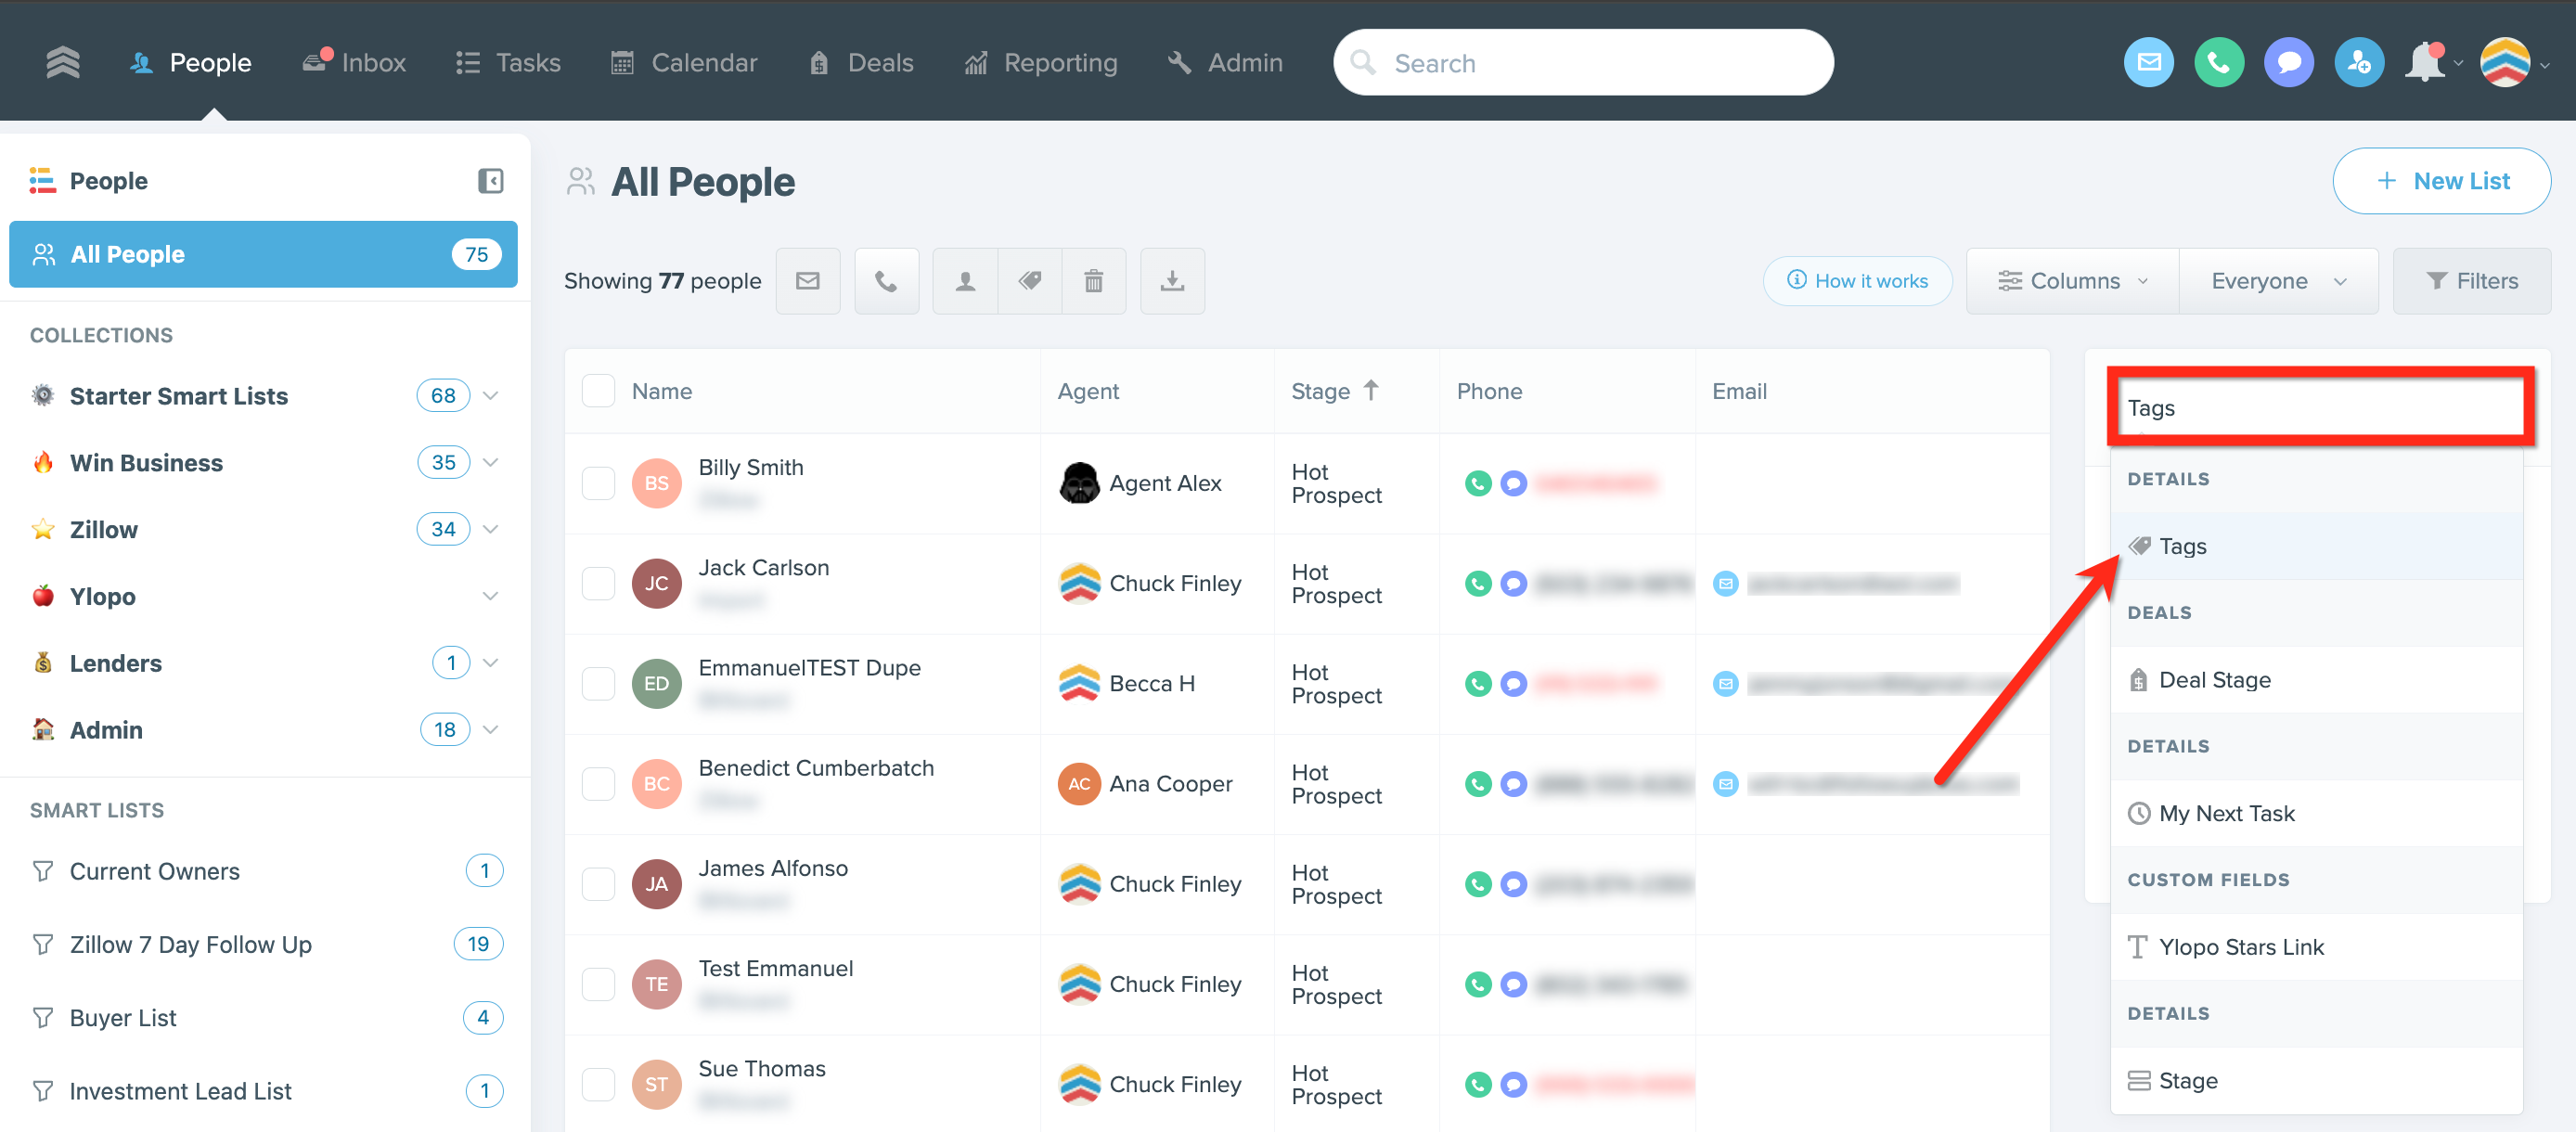Choose Stage option in column list
The width and height of the screenshot is (2576, 1132).
tap(2317, 1081)
